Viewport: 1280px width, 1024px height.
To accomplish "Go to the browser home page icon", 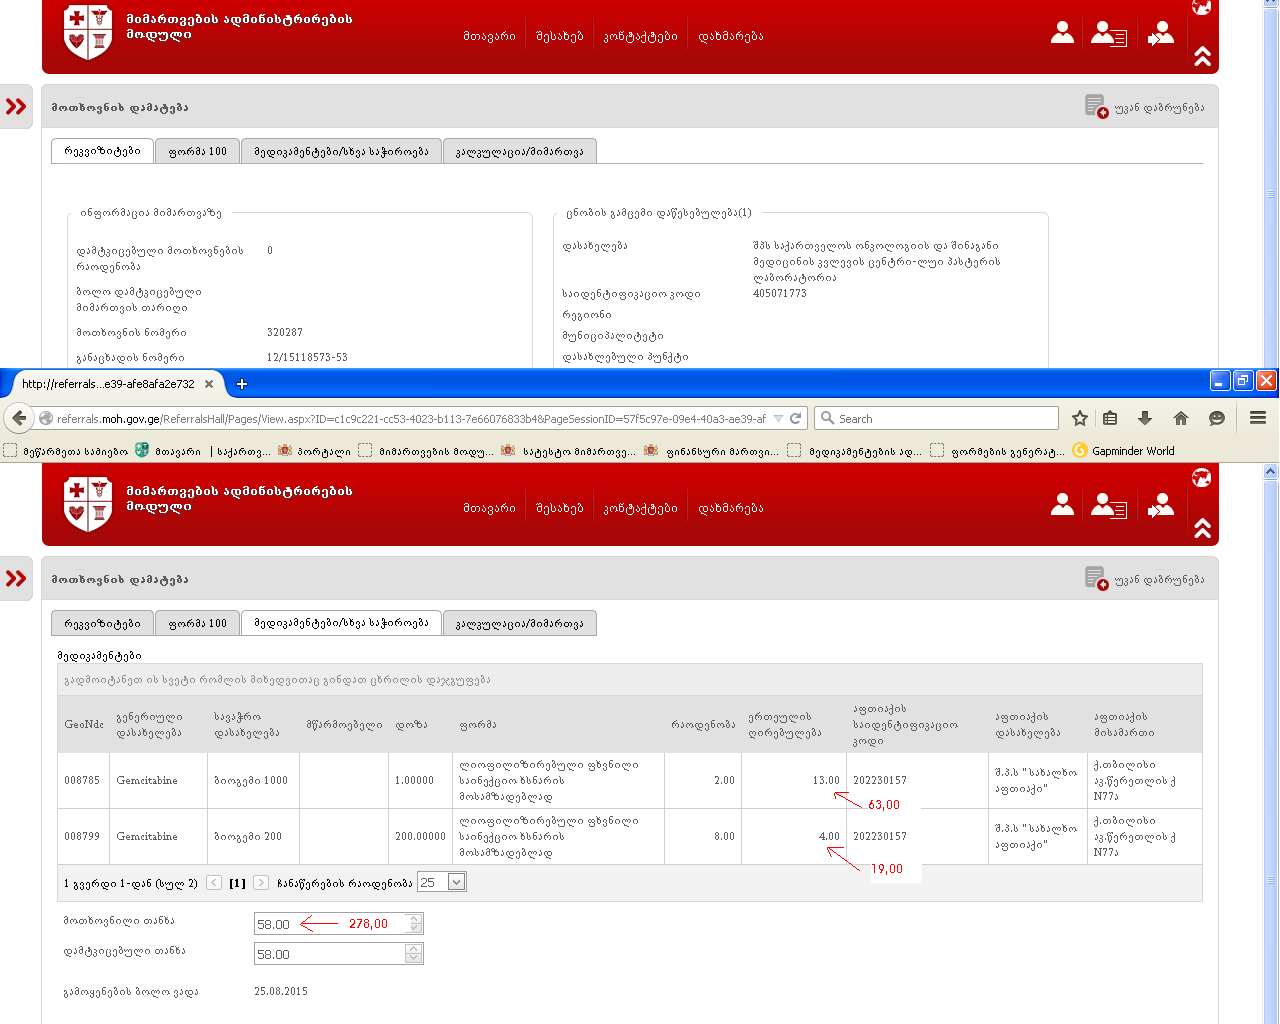I will (x=1181, y=418).
